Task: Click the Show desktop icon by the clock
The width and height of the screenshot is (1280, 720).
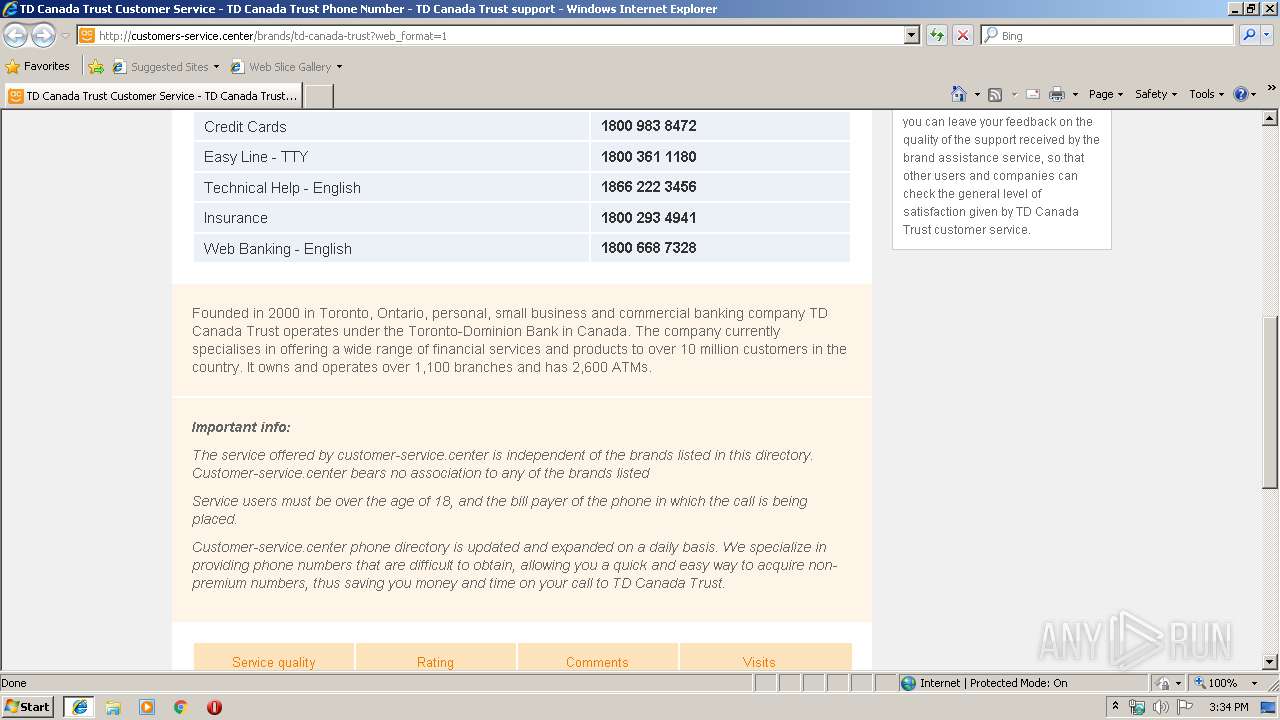Action: pos(1269,707)
